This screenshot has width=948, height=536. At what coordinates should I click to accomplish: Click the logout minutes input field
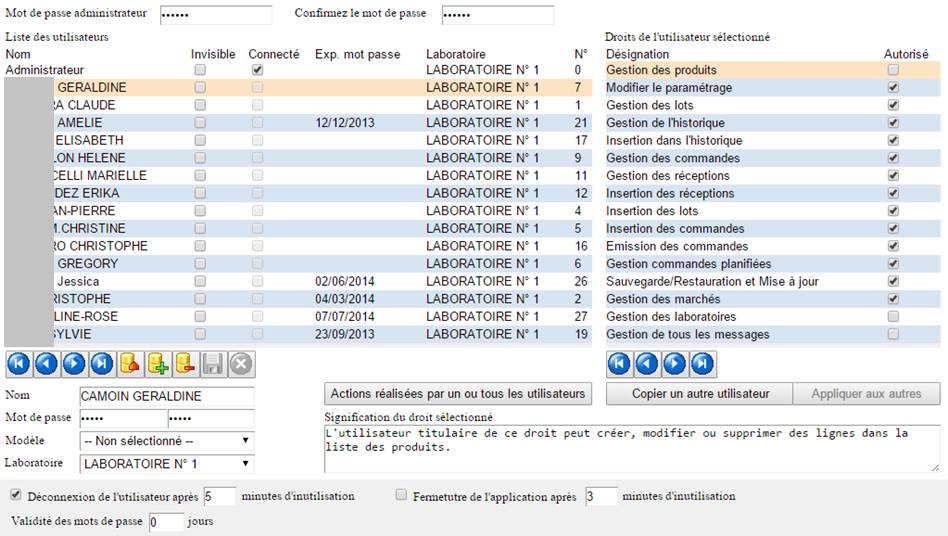(219, 497)
